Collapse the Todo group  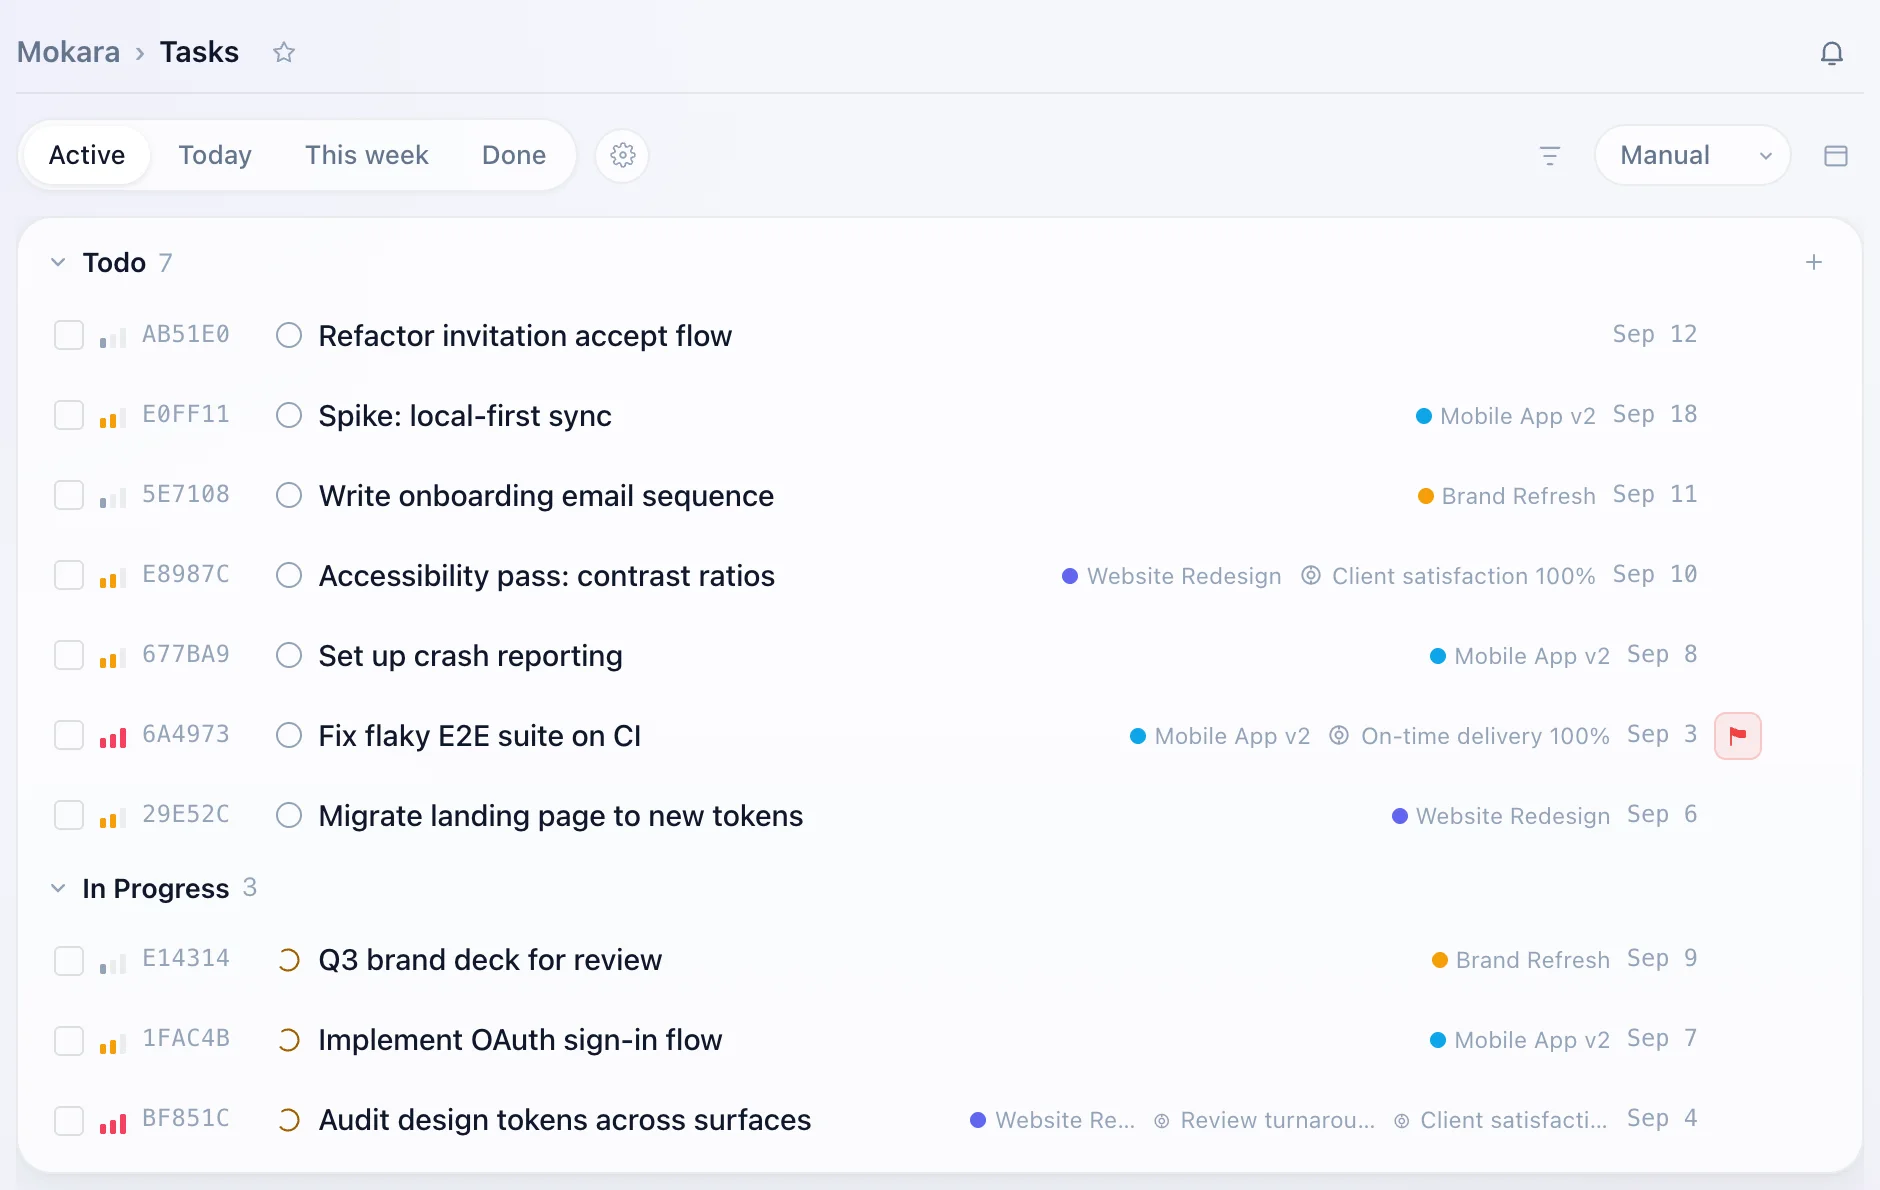(58, 262)
